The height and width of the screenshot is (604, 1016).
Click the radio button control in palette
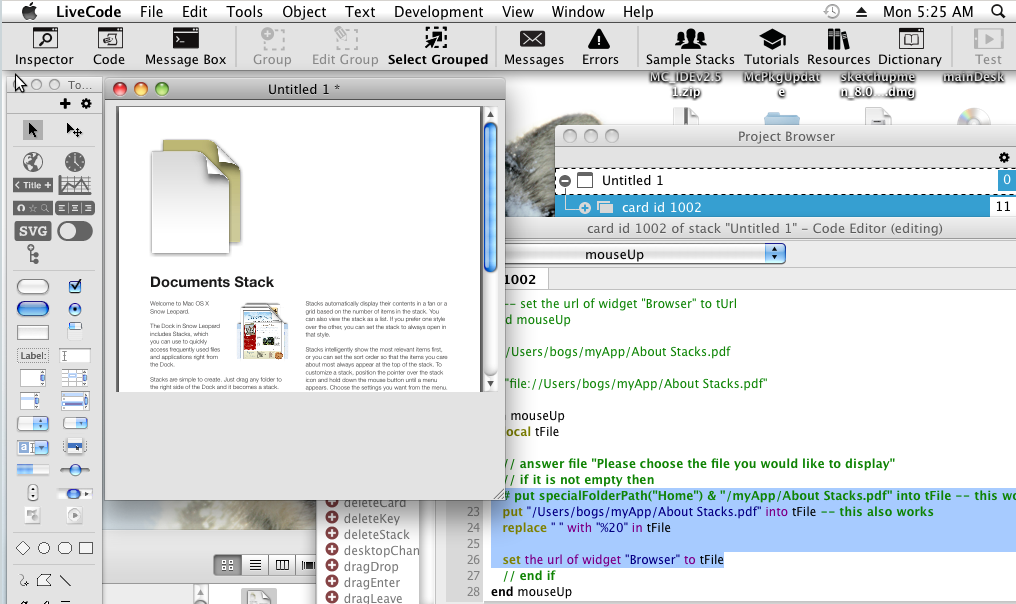click(x=75, y=309)
